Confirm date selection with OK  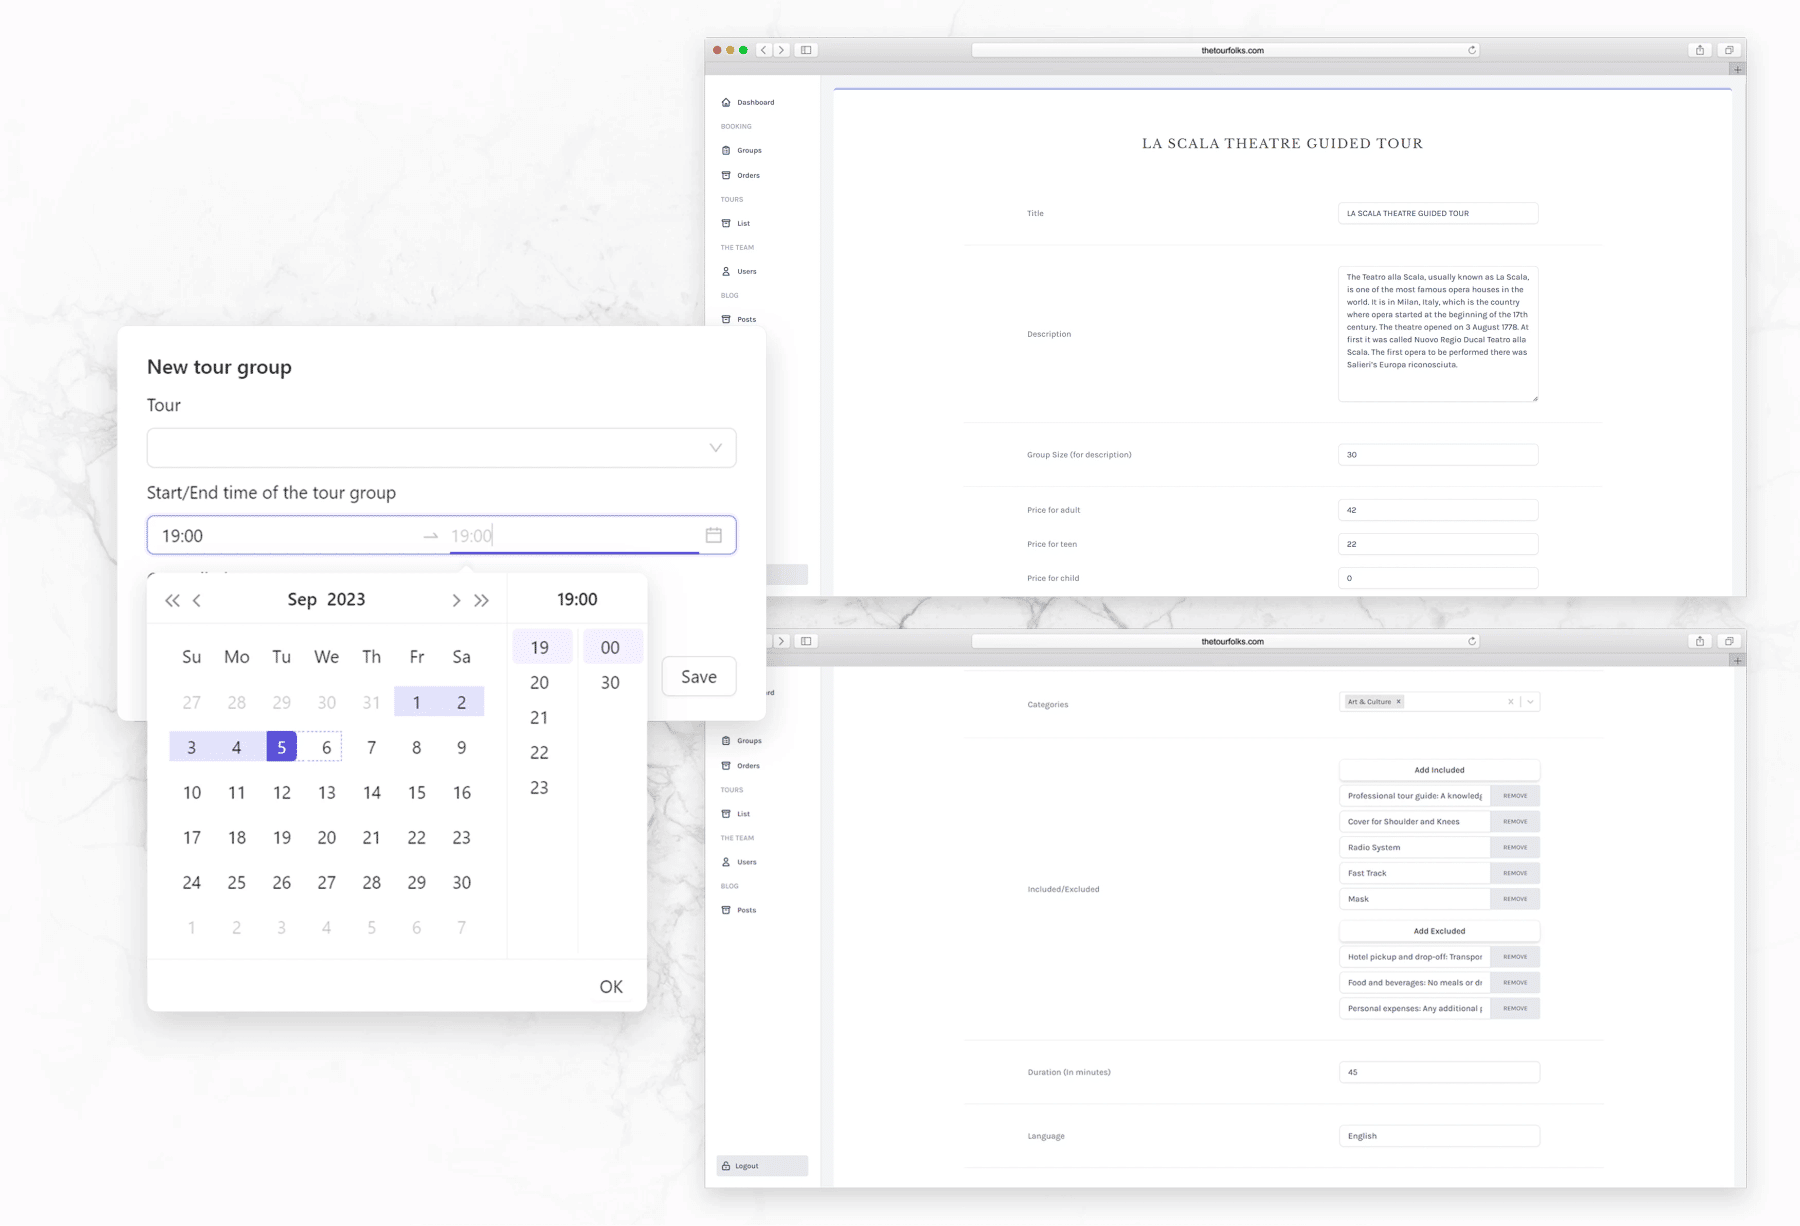click(611, 986)
